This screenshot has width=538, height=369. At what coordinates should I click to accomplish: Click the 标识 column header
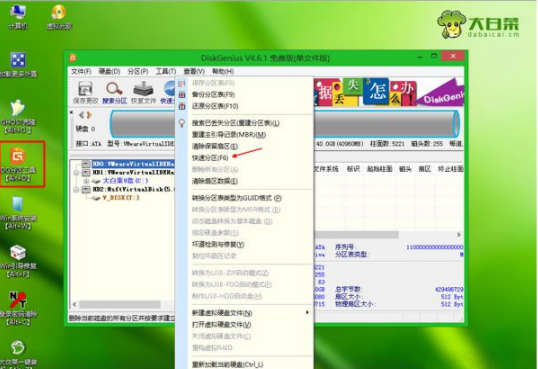coord(353,169)
